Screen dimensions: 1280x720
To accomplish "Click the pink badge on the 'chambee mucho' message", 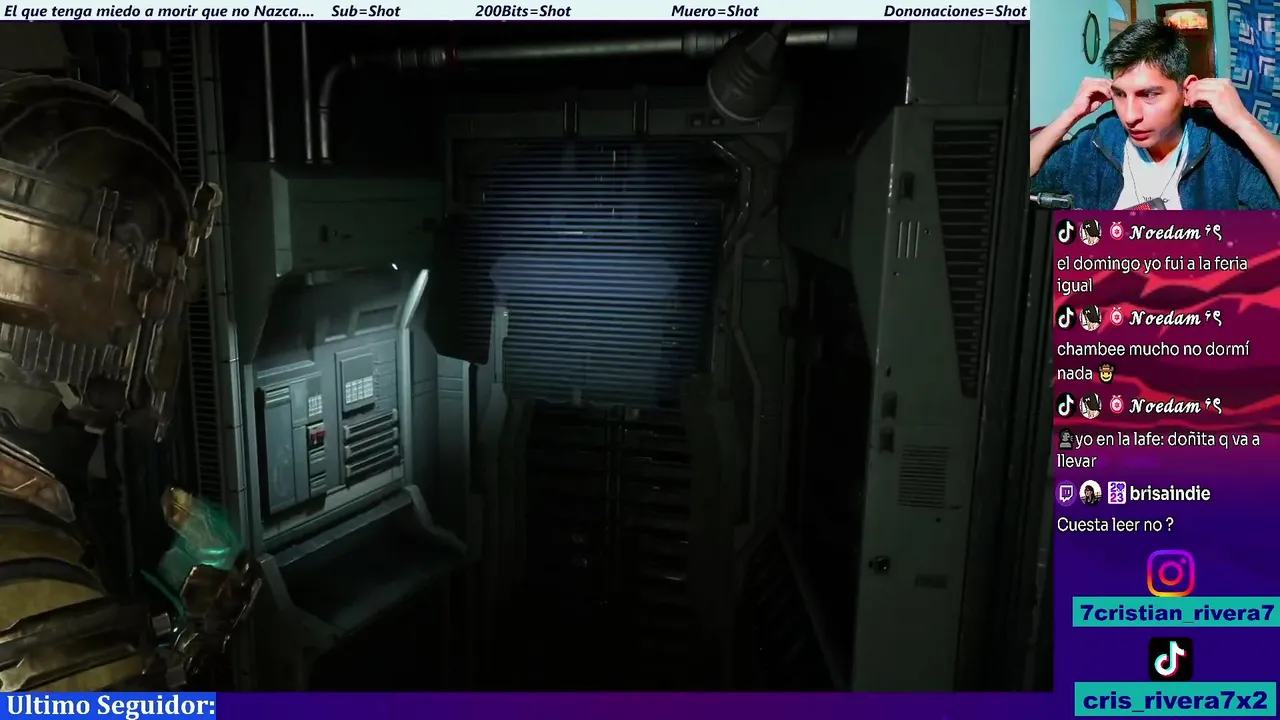I will click(x=1116, y=319).
